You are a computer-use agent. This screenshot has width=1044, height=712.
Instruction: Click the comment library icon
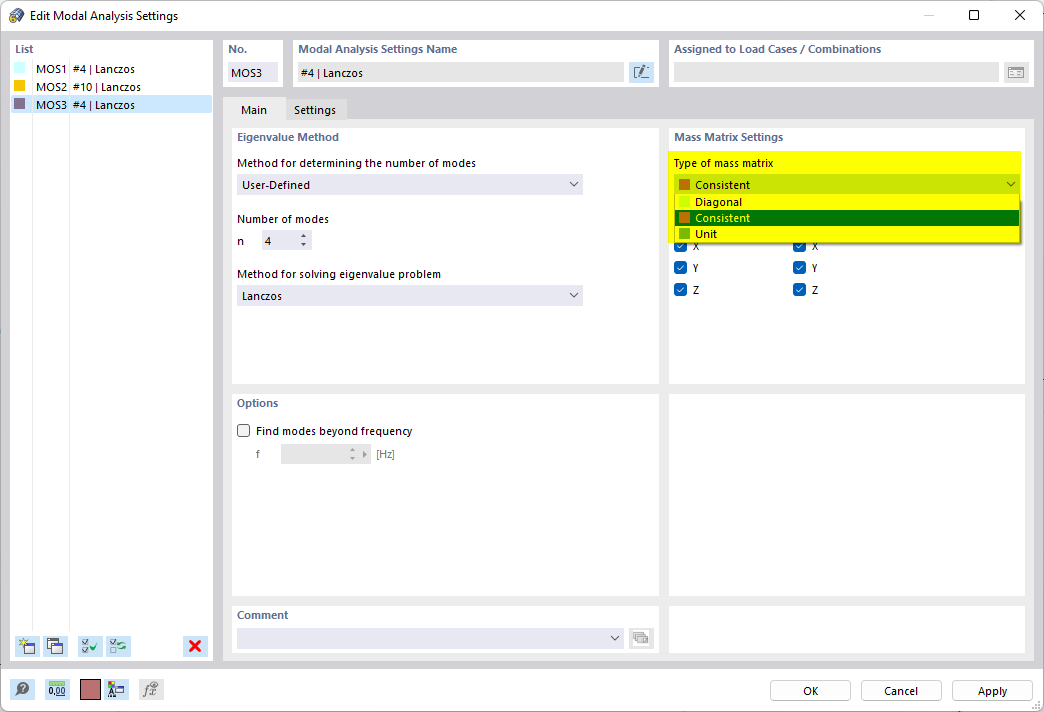click(641, 638)
